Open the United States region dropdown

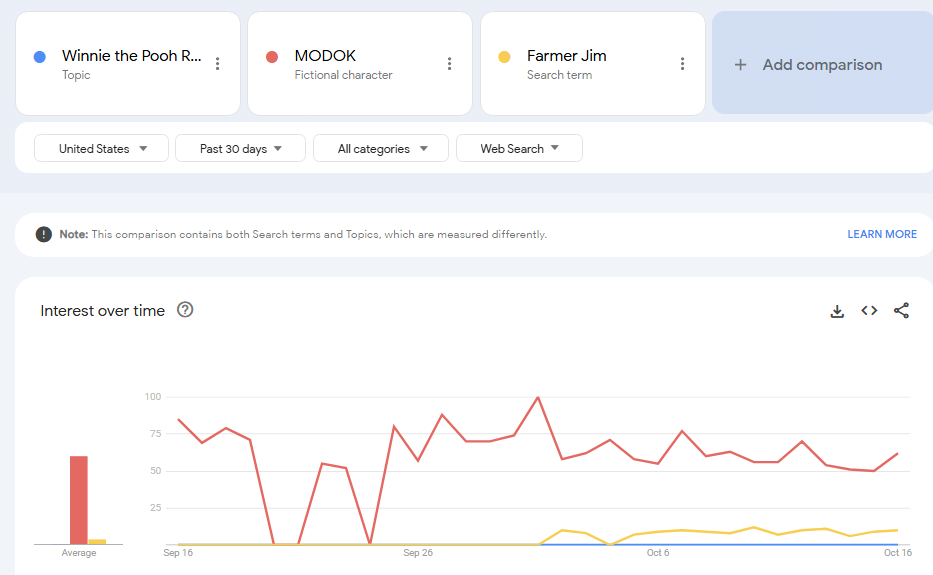click(x=102, y=148)
